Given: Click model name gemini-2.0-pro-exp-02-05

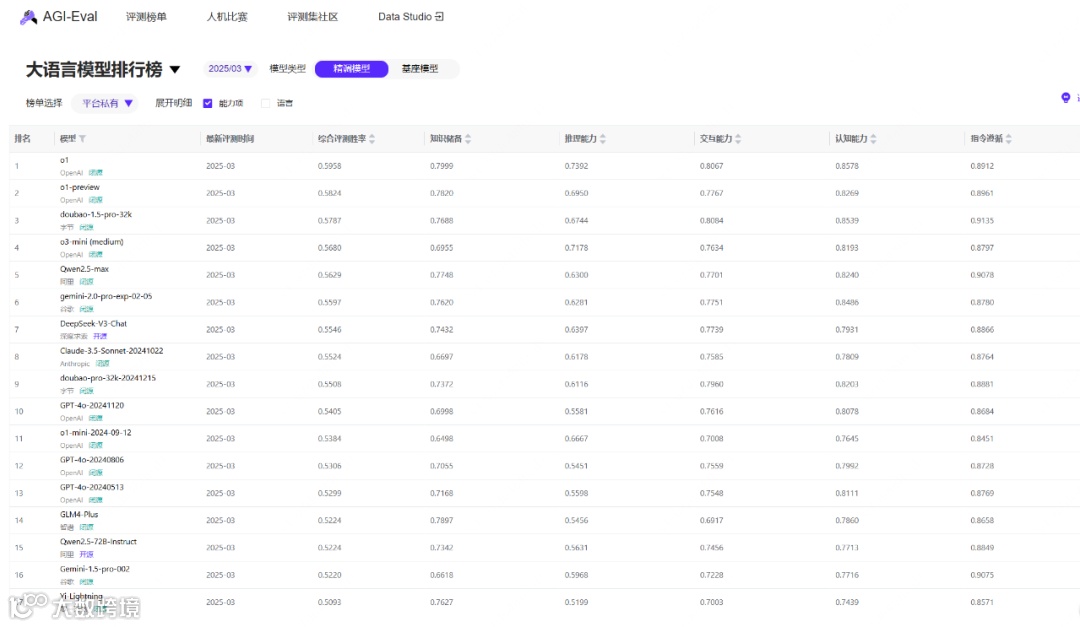Looking at the screenshot, I should pyautogui.click(x=106, y=296).
